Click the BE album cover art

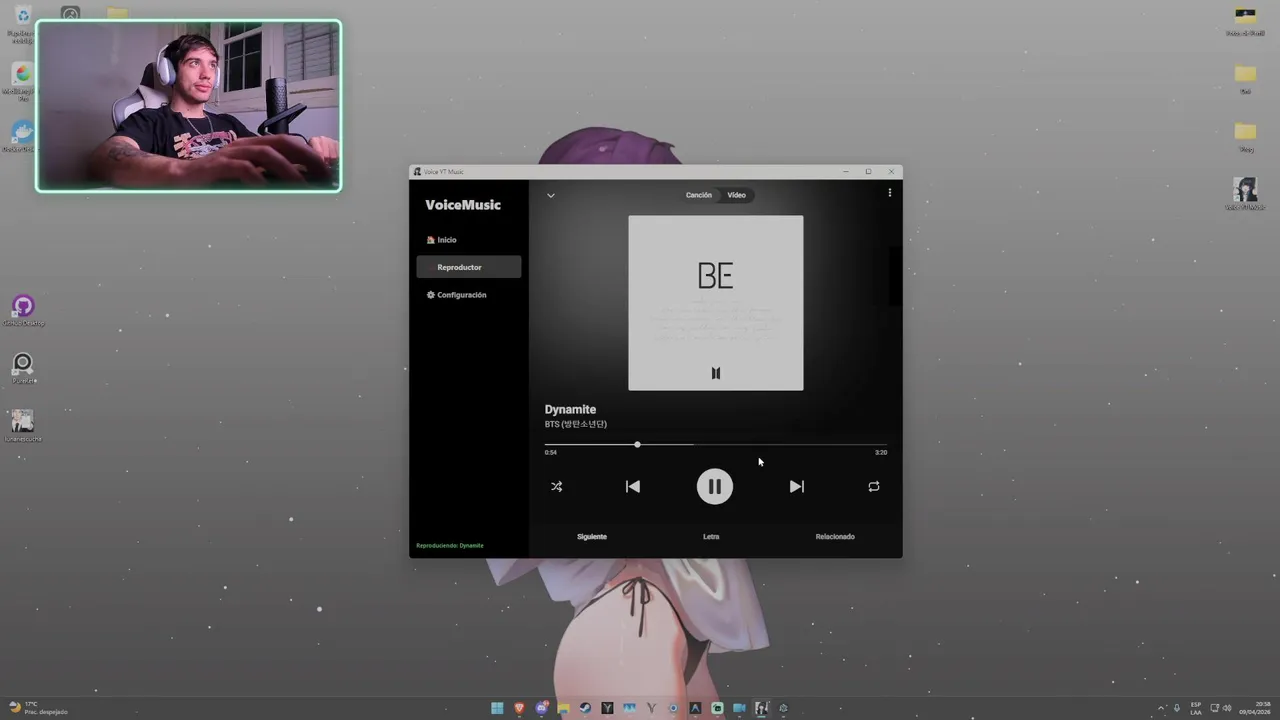pos(715,303)
